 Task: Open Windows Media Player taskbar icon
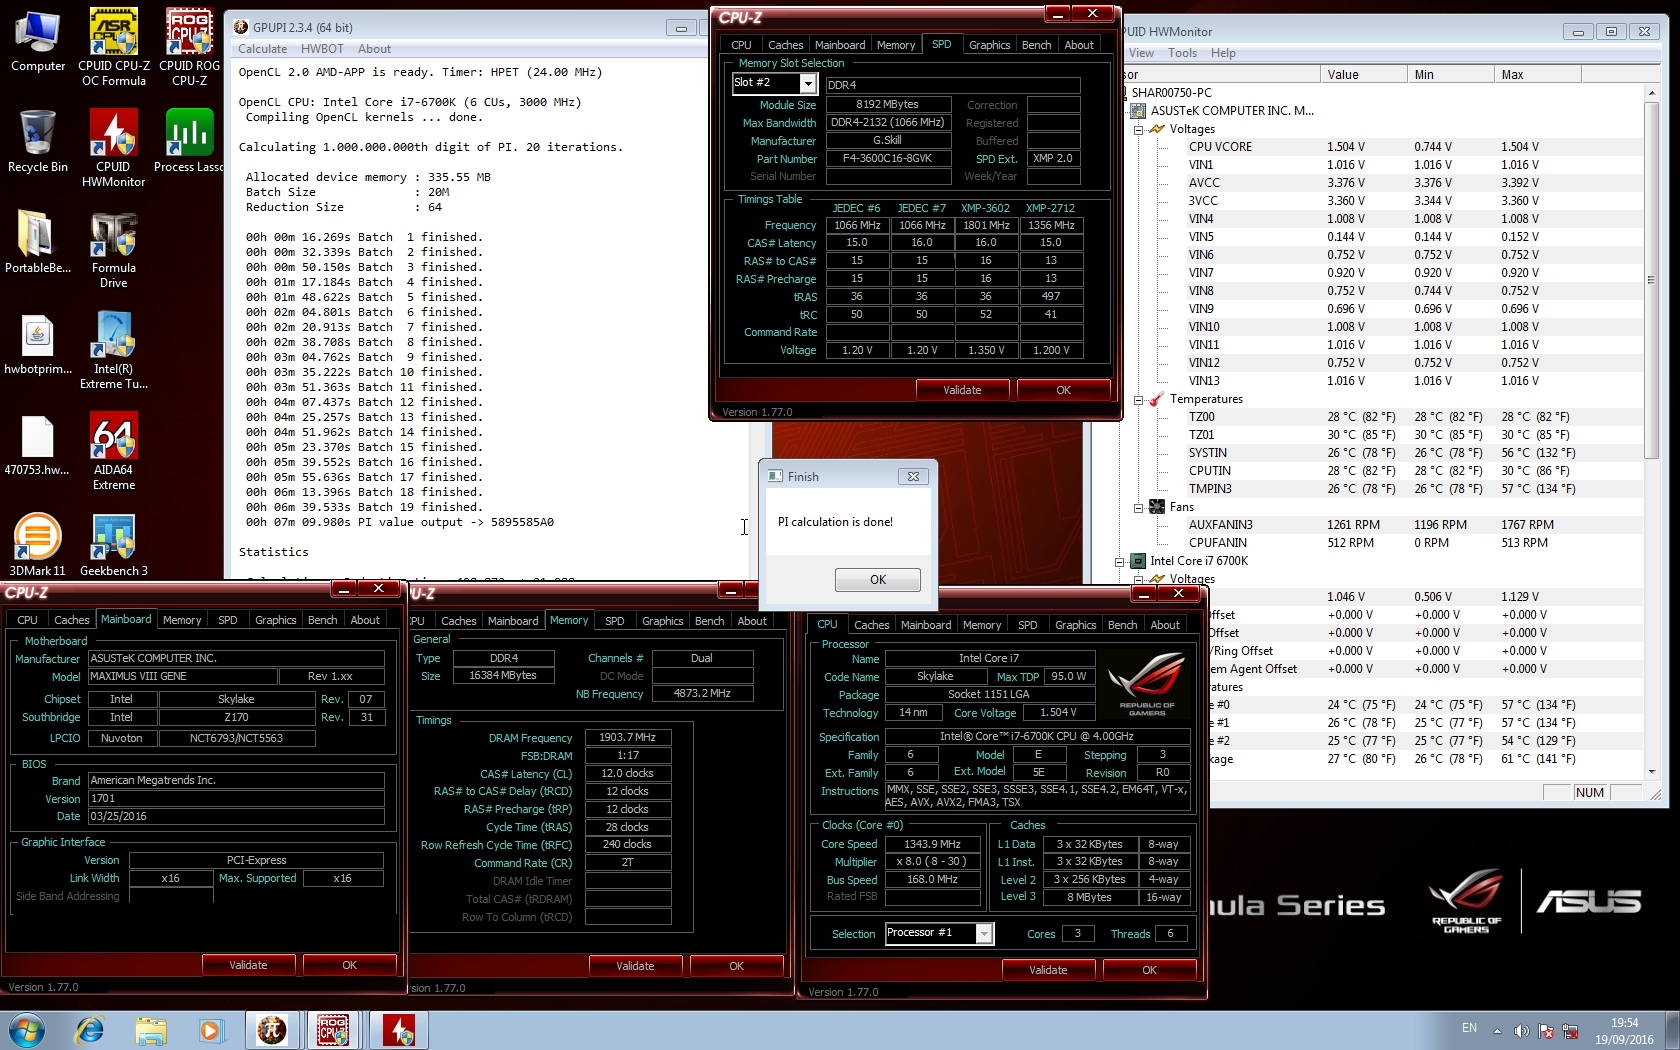[211, 1030]
